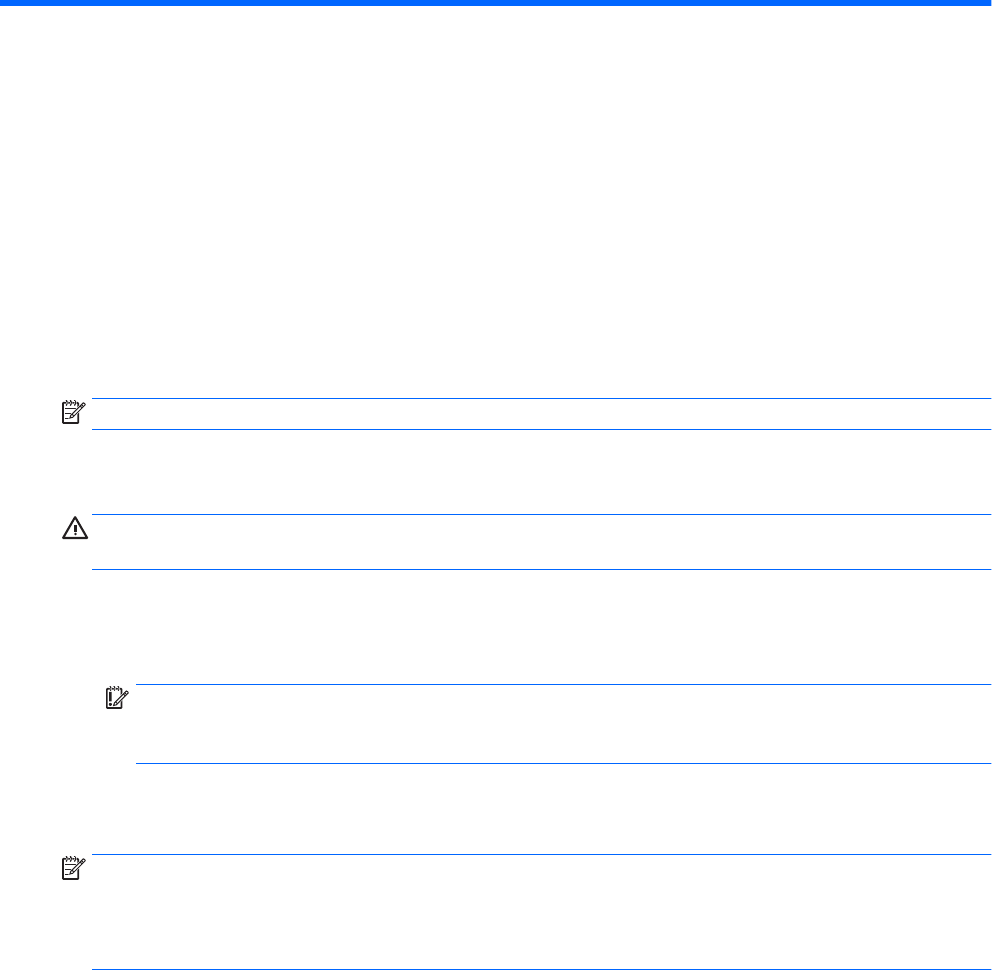Click the upper notepad-with-pencil note icon
This screenshot has width=992, height=970.
[x=73, y=412]
